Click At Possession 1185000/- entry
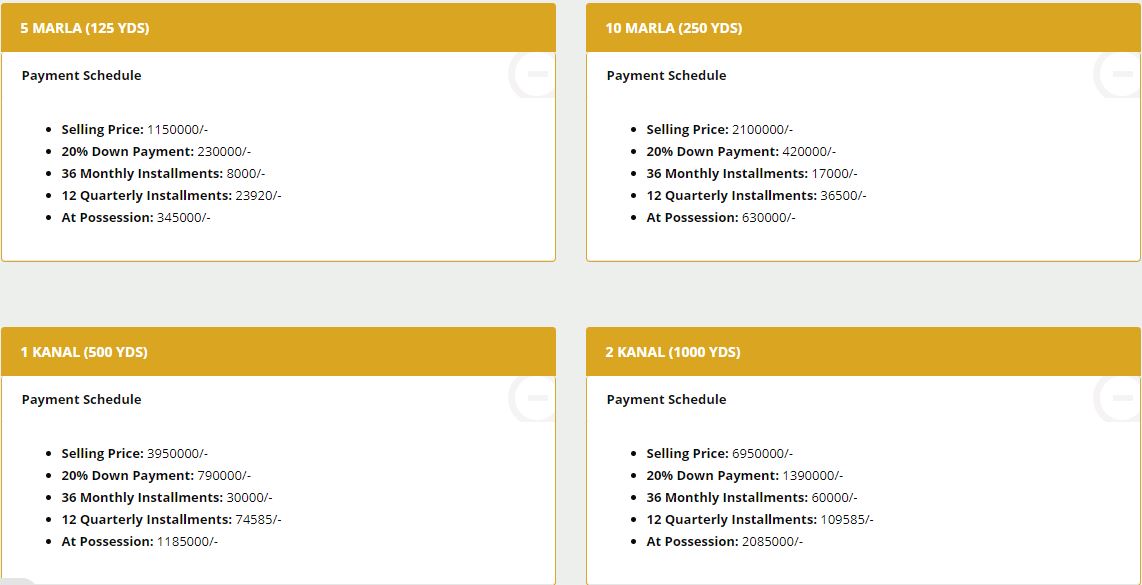 click(x=140, y=542)
